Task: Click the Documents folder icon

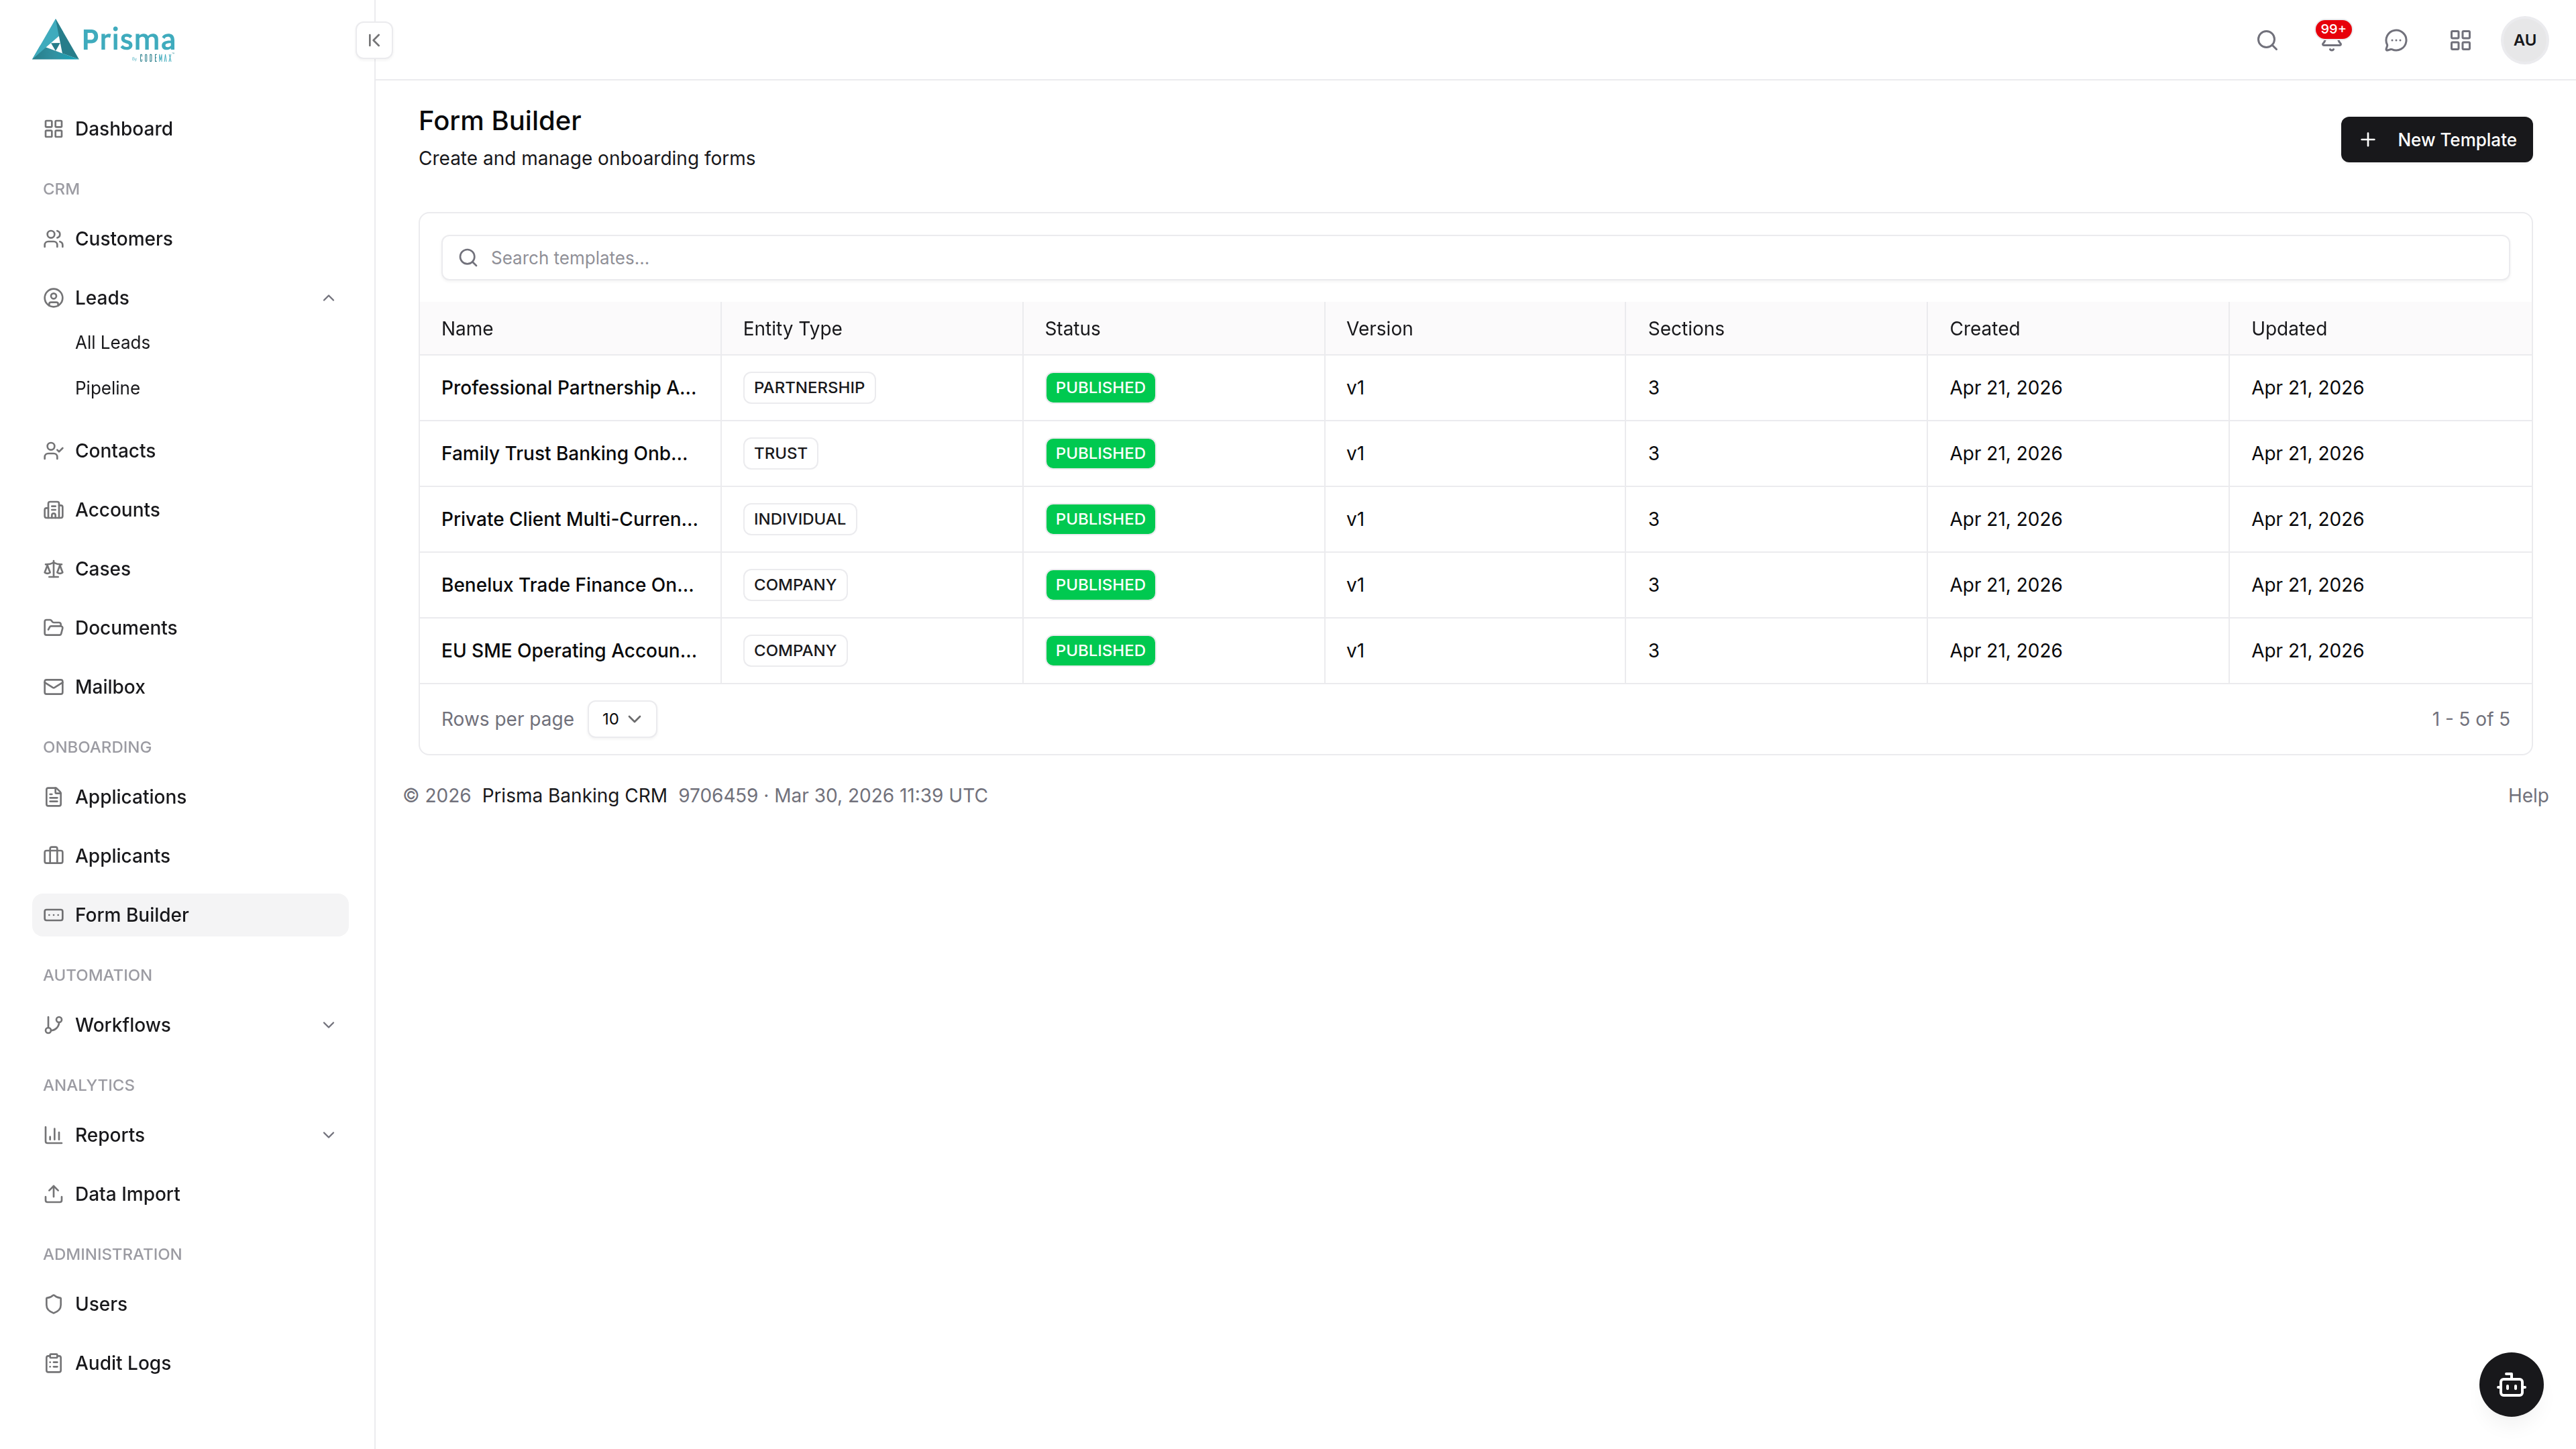Action: (54, 628)
